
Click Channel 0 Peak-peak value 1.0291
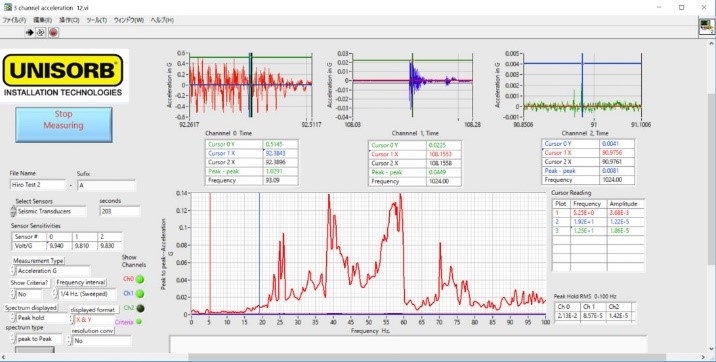click(x=281, y=171)
